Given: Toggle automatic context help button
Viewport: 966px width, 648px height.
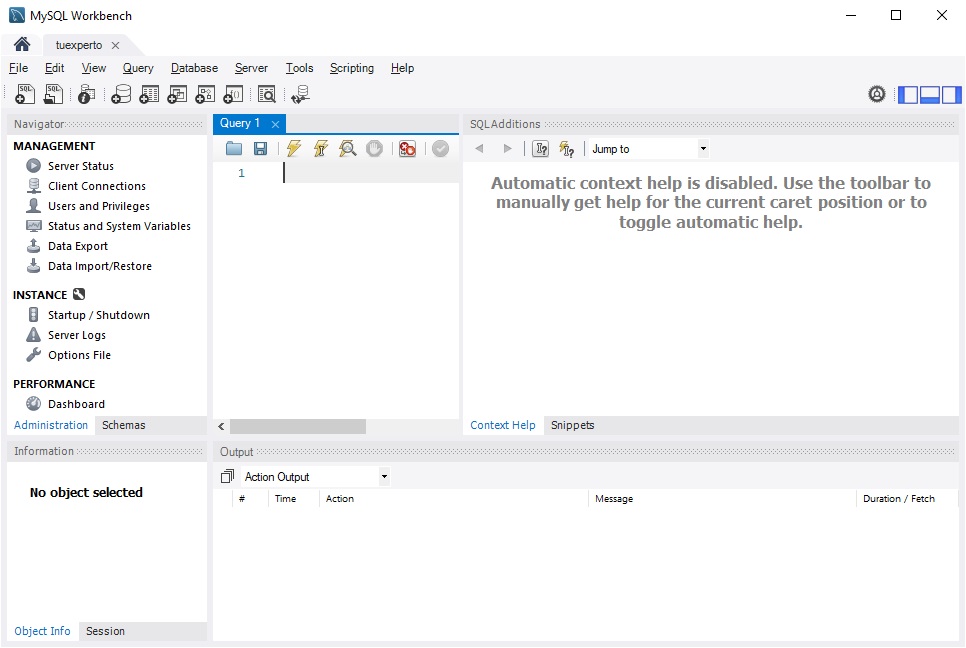Looking at the screenshot, I should point(567,149).
